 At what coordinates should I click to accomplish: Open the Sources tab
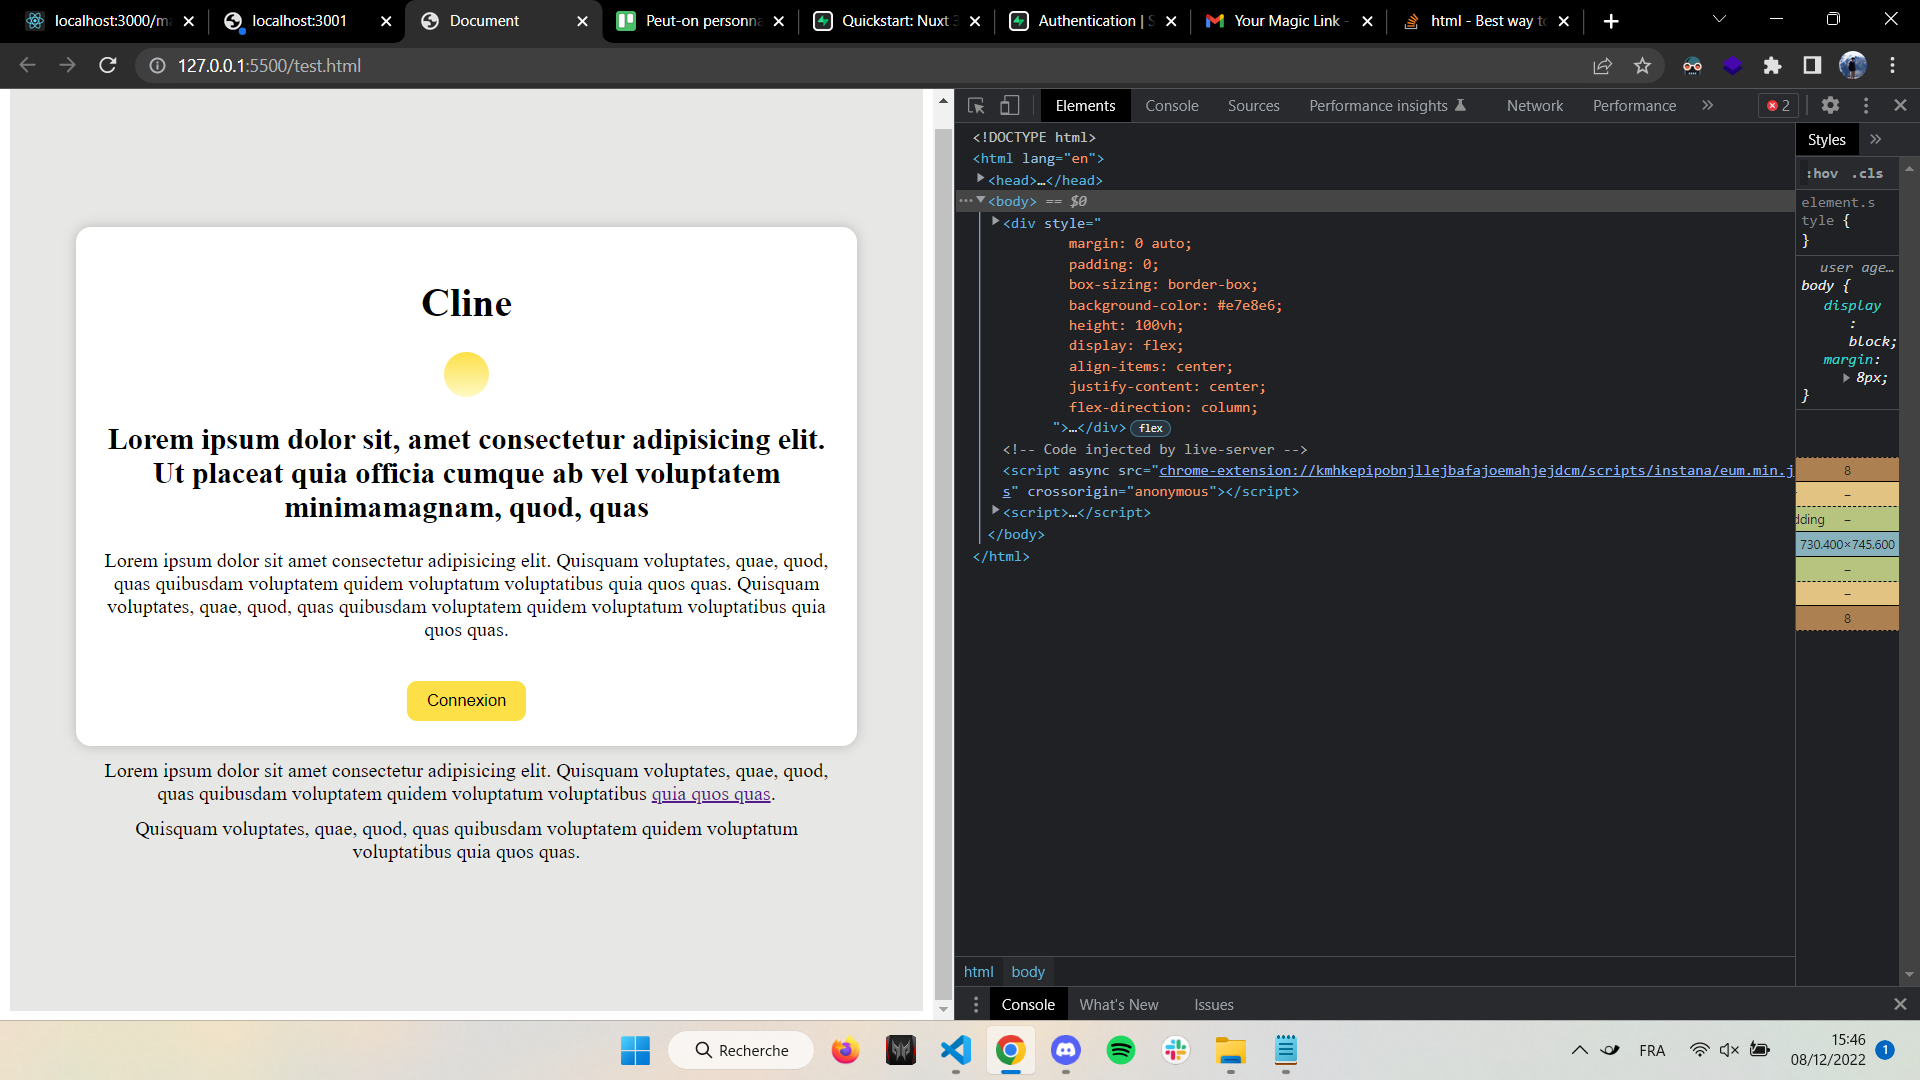coord(1253,106)
